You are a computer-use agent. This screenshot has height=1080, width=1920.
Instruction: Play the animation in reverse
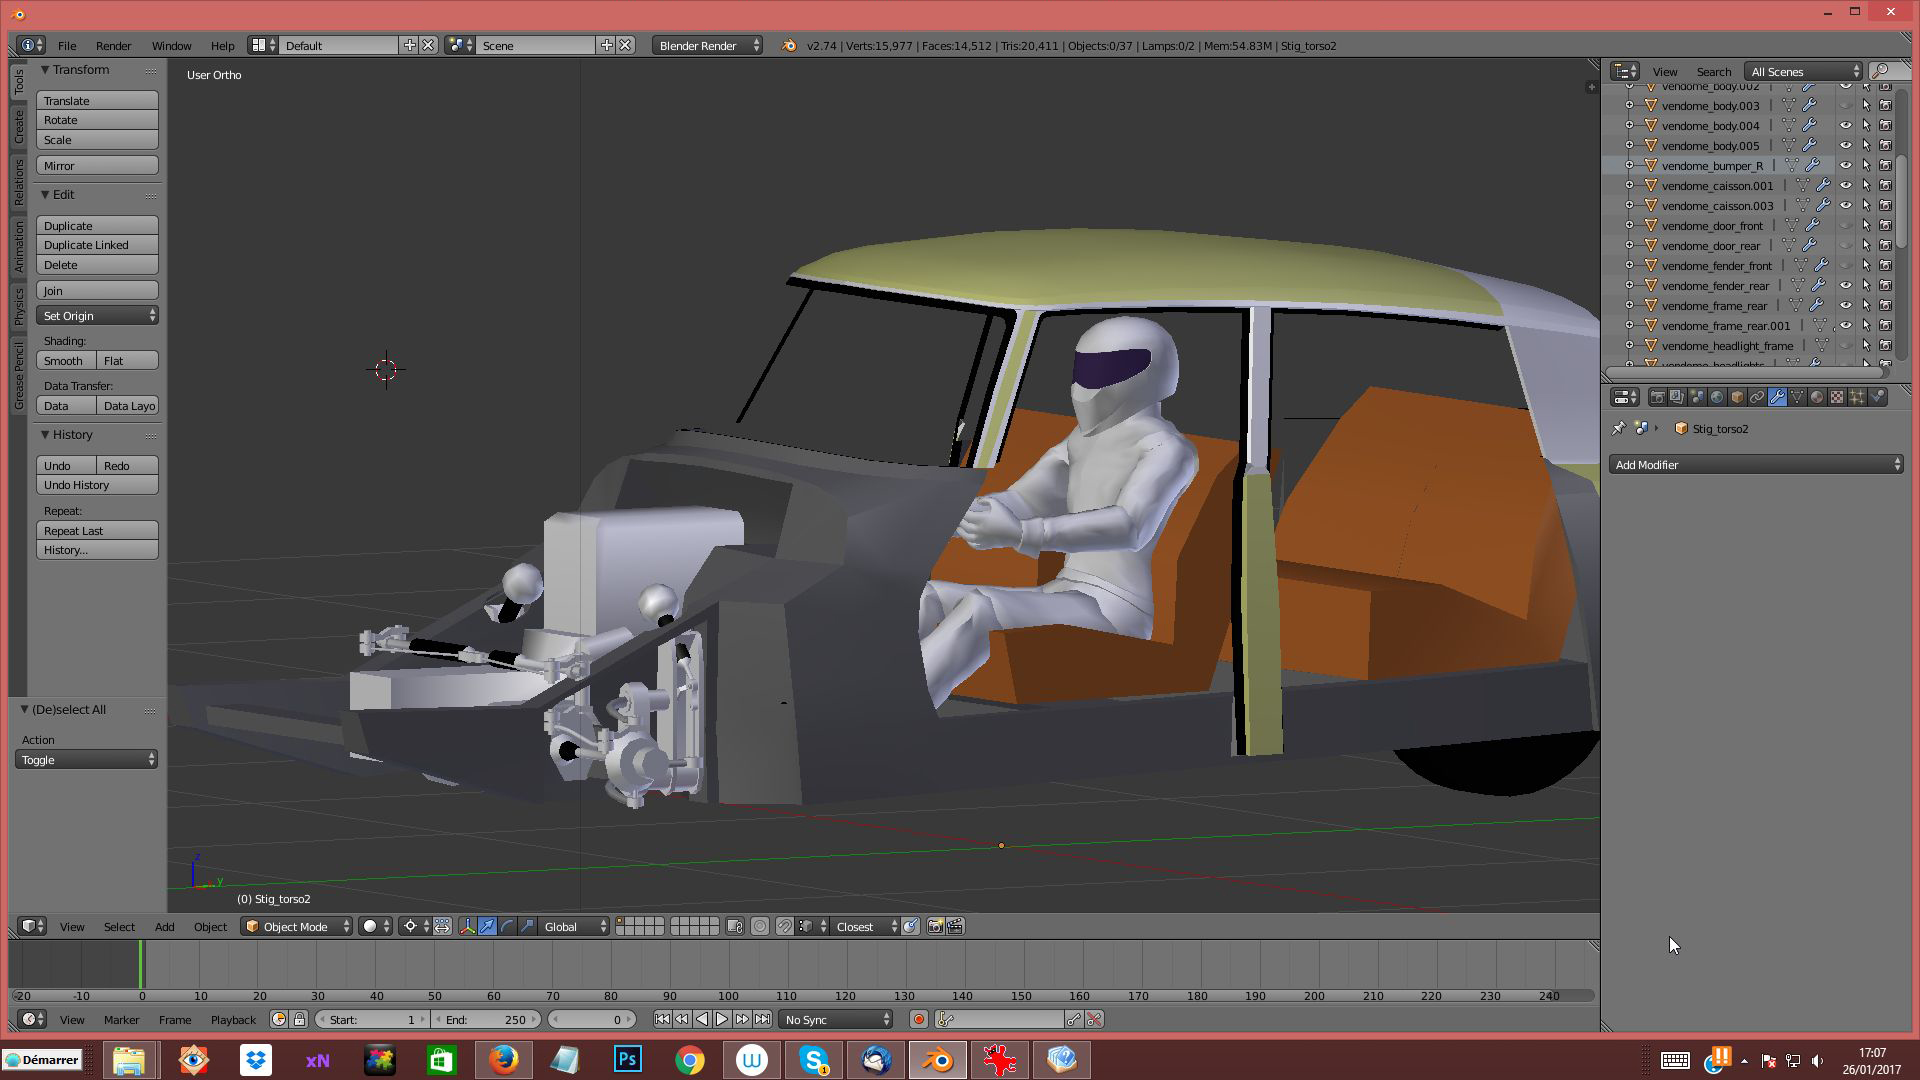click(702, 1019)
